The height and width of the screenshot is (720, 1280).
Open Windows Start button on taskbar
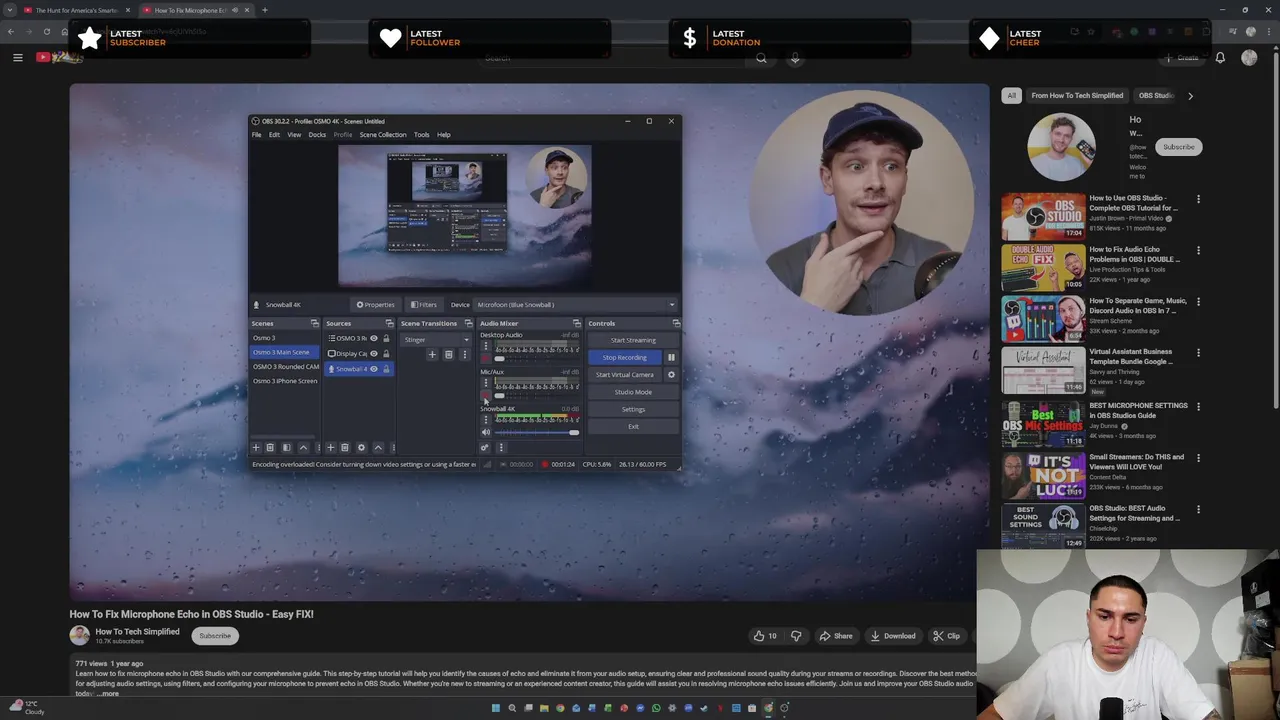click(496, 708)
